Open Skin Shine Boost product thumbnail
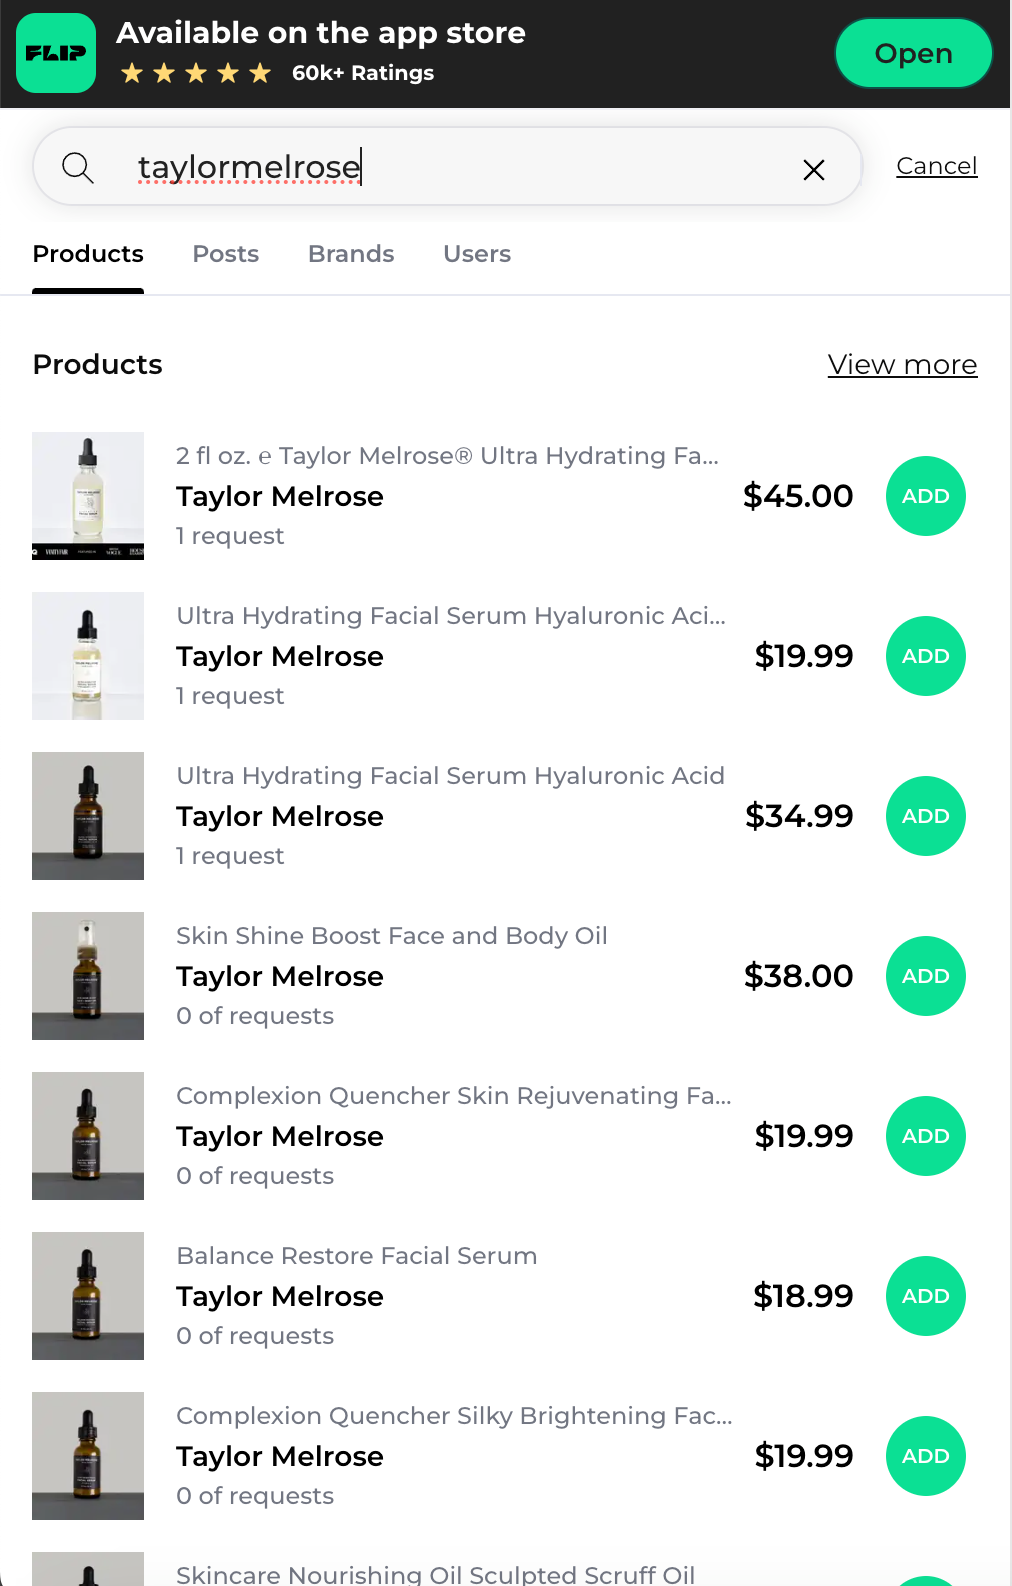Screen dimensions: 1012x1586 (x=88, y=976)
